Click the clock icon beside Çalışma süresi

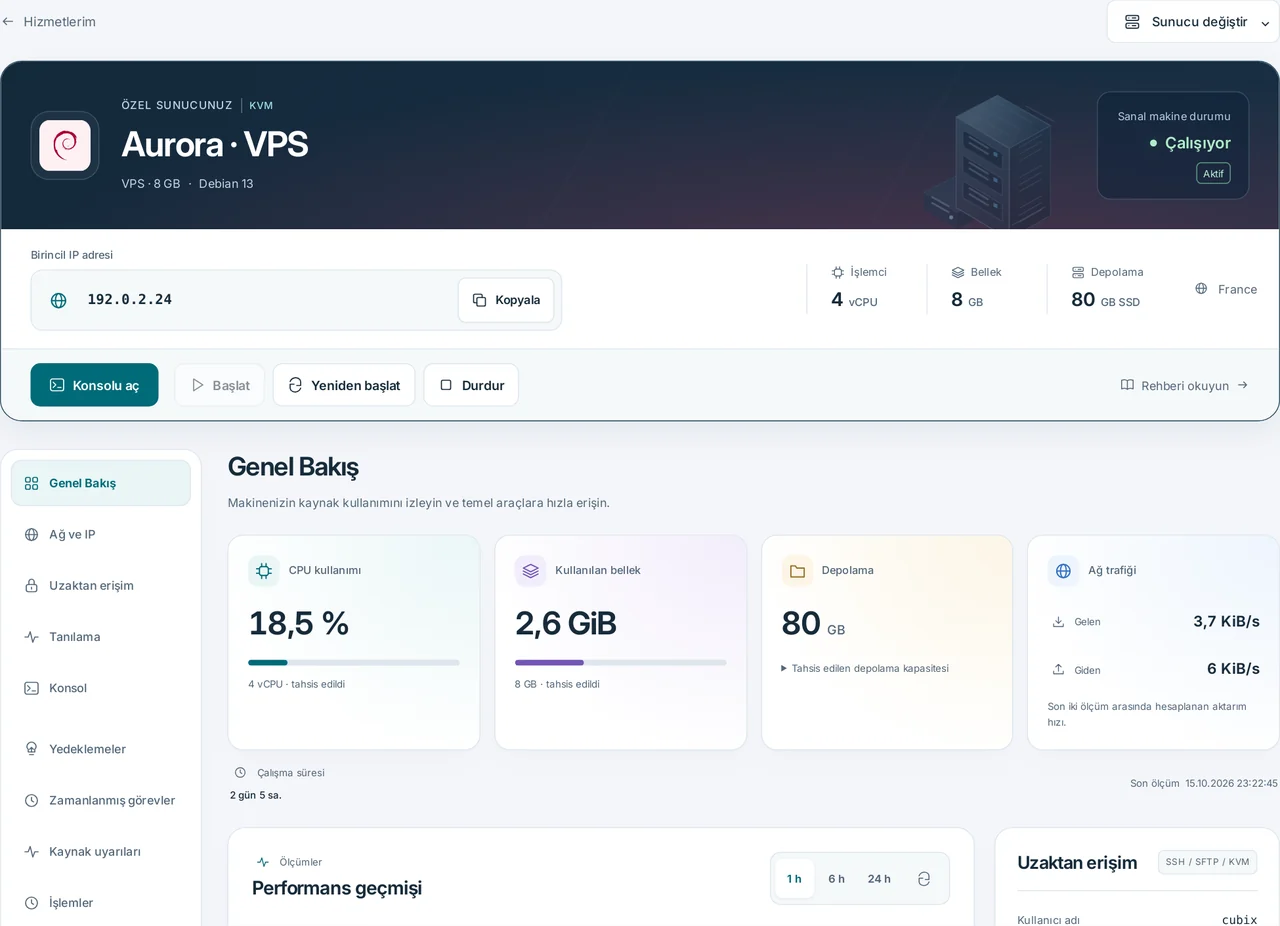click(240, 773)
